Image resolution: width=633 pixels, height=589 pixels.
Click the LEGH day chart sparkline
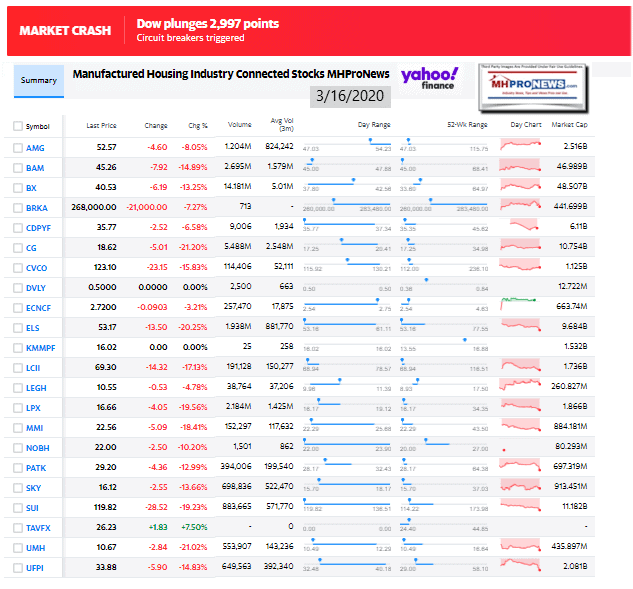(520, 384)
